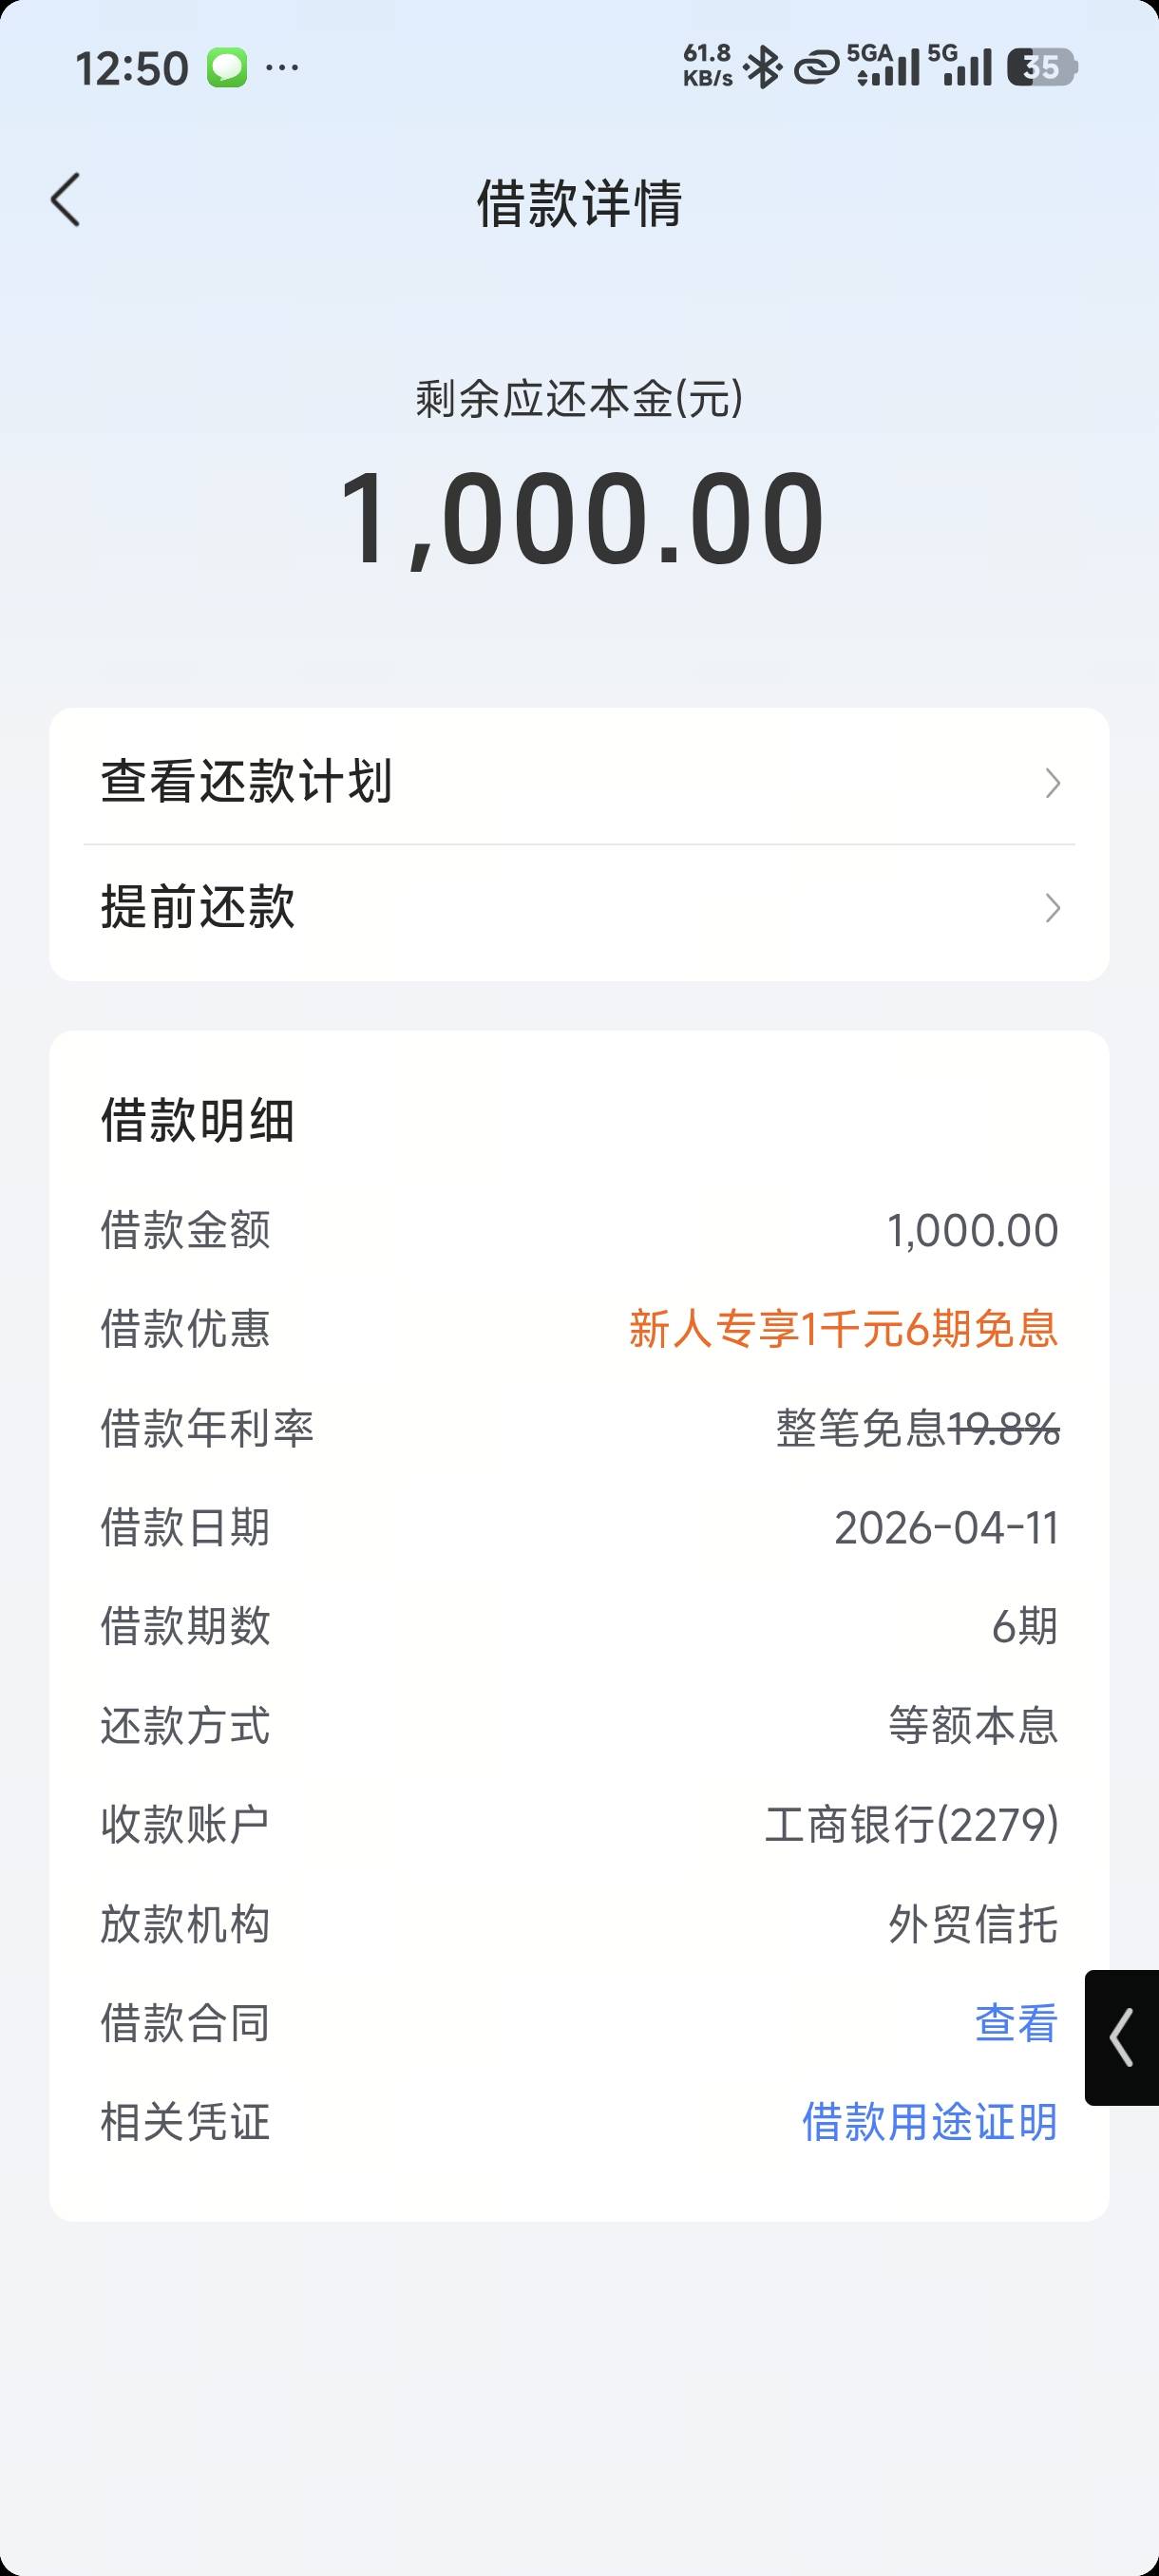Tap the link/hotspot status icon
The width and height of the screenshot is (1159, 2576).
(x=816, y=68)
